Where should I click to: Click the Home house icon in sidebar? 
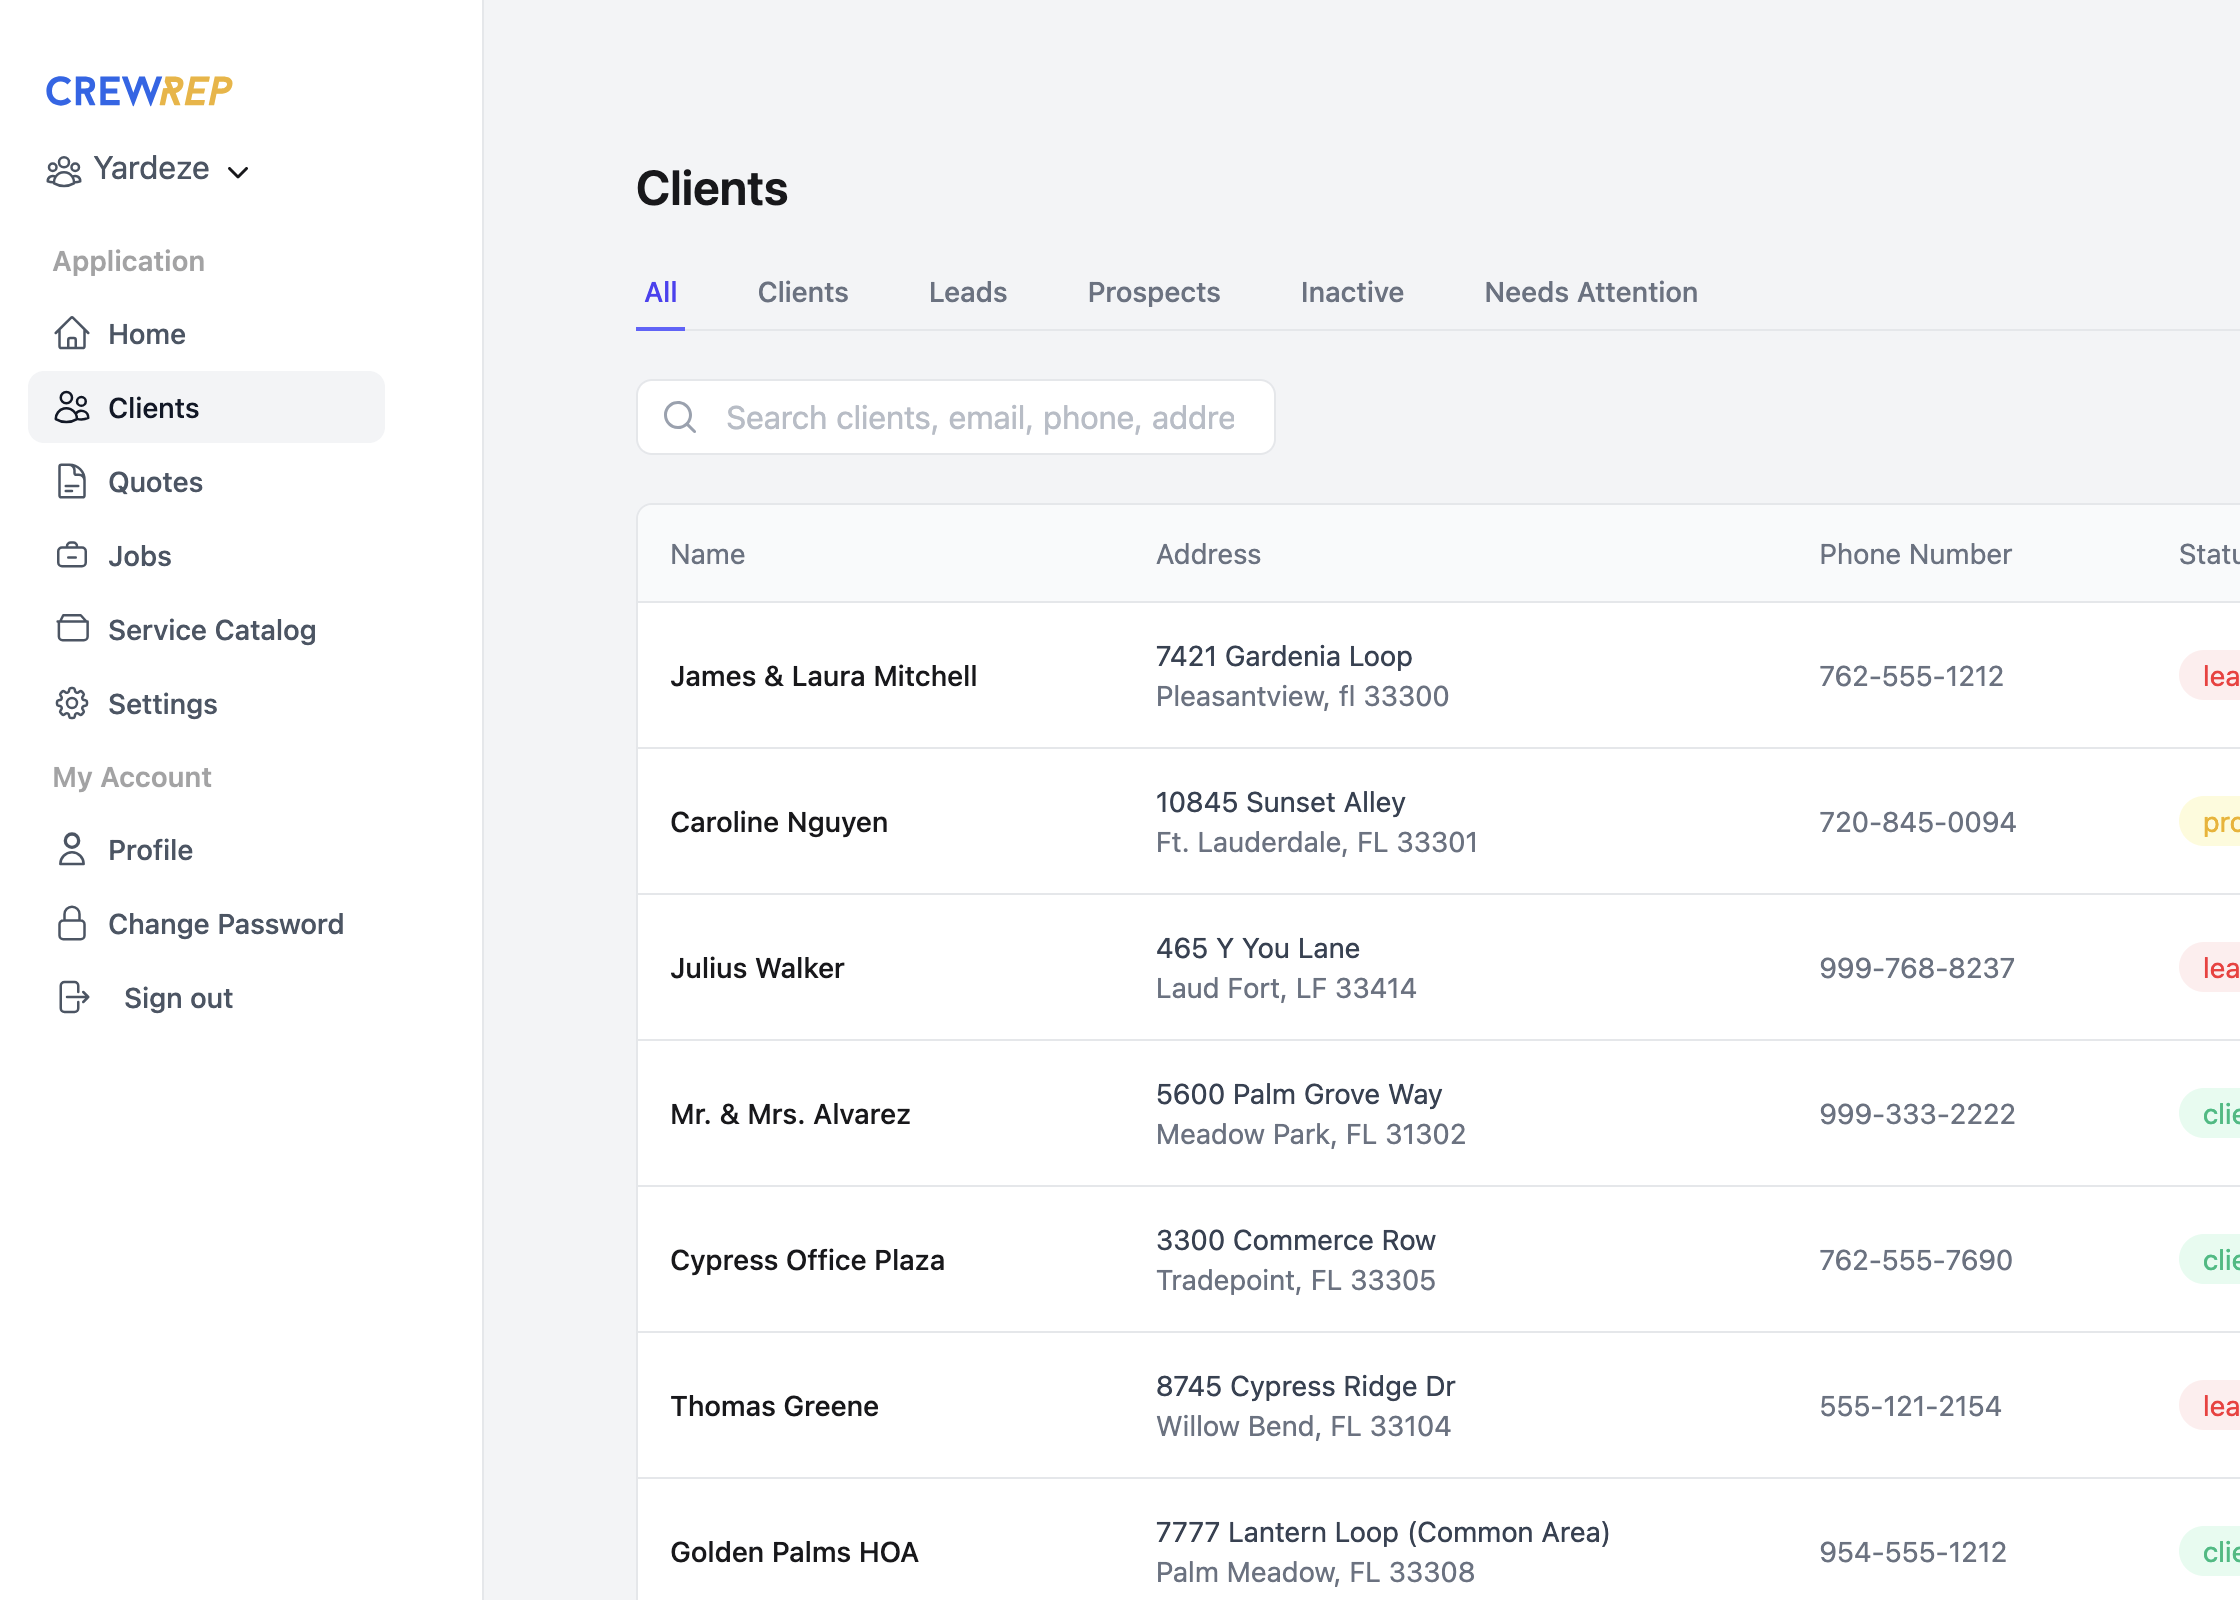point(72,333)
